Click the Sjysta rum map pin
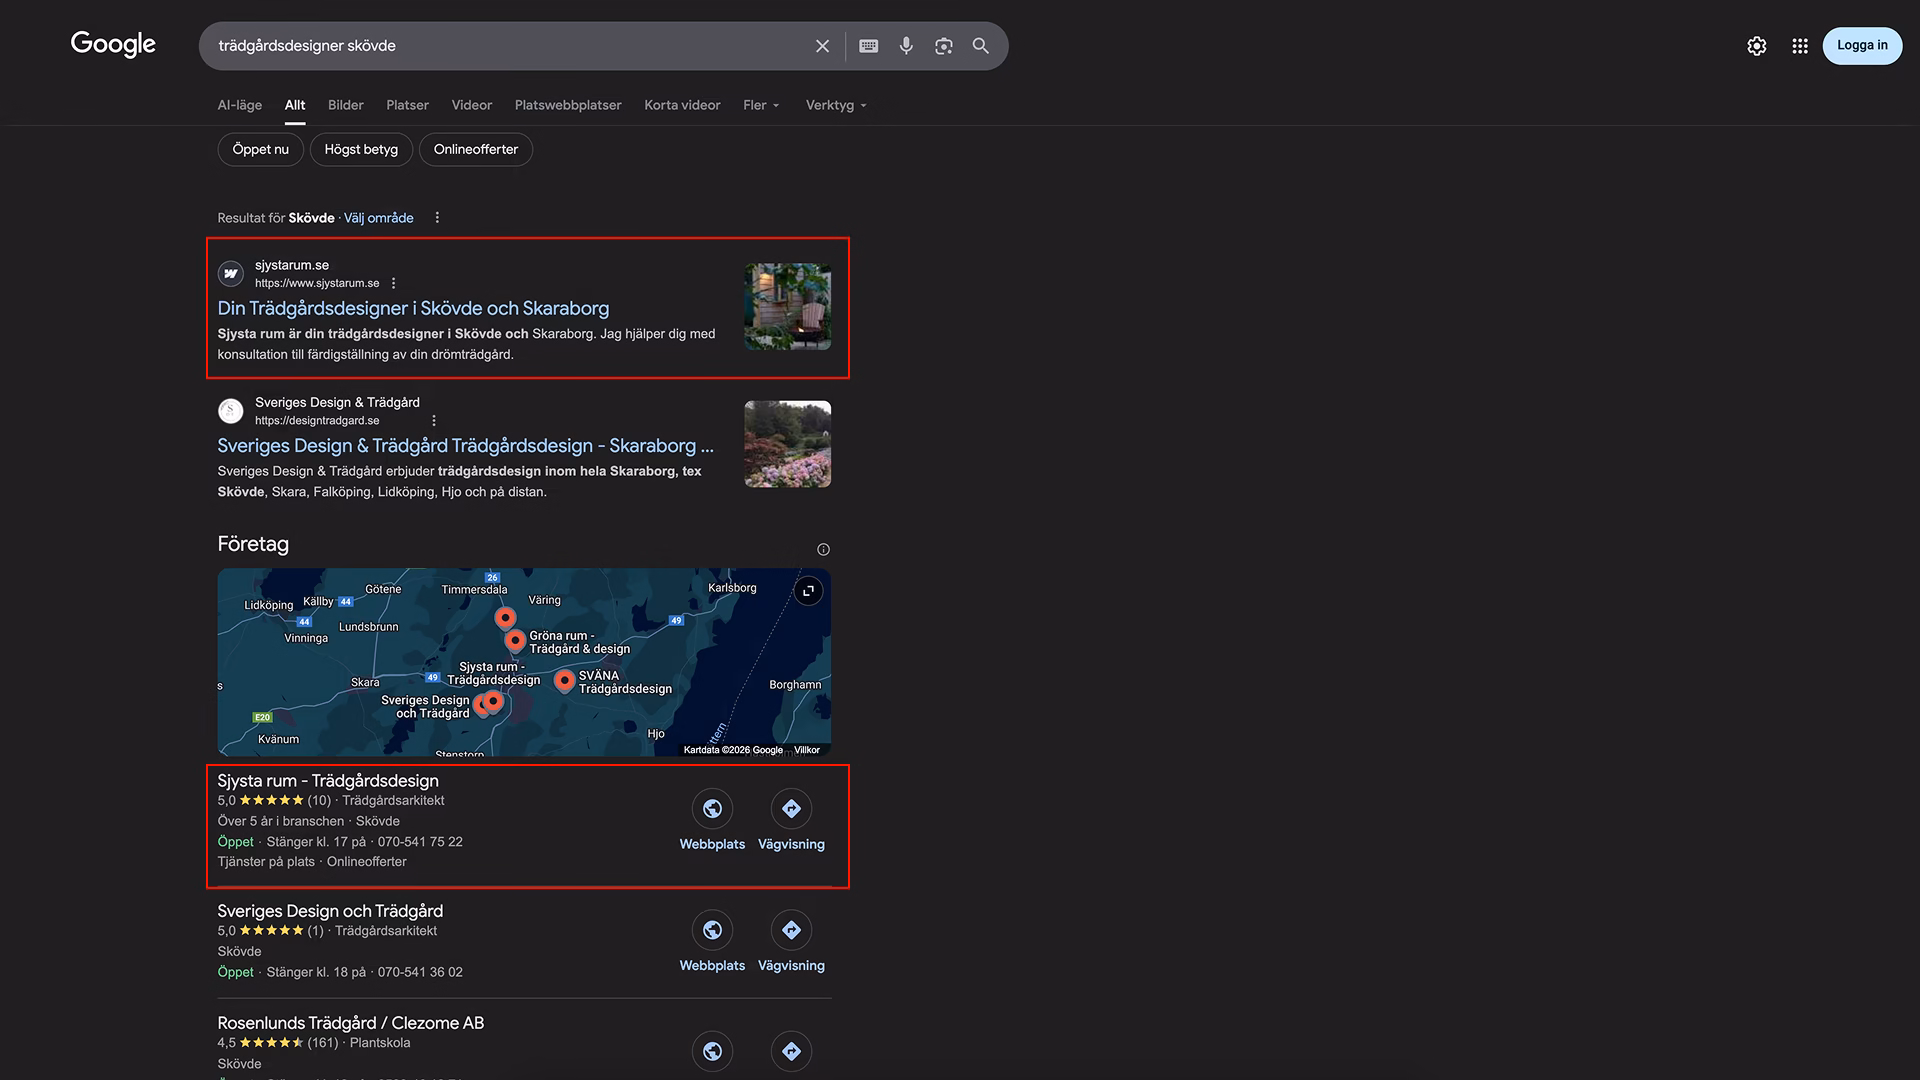 tap(493, 701)
